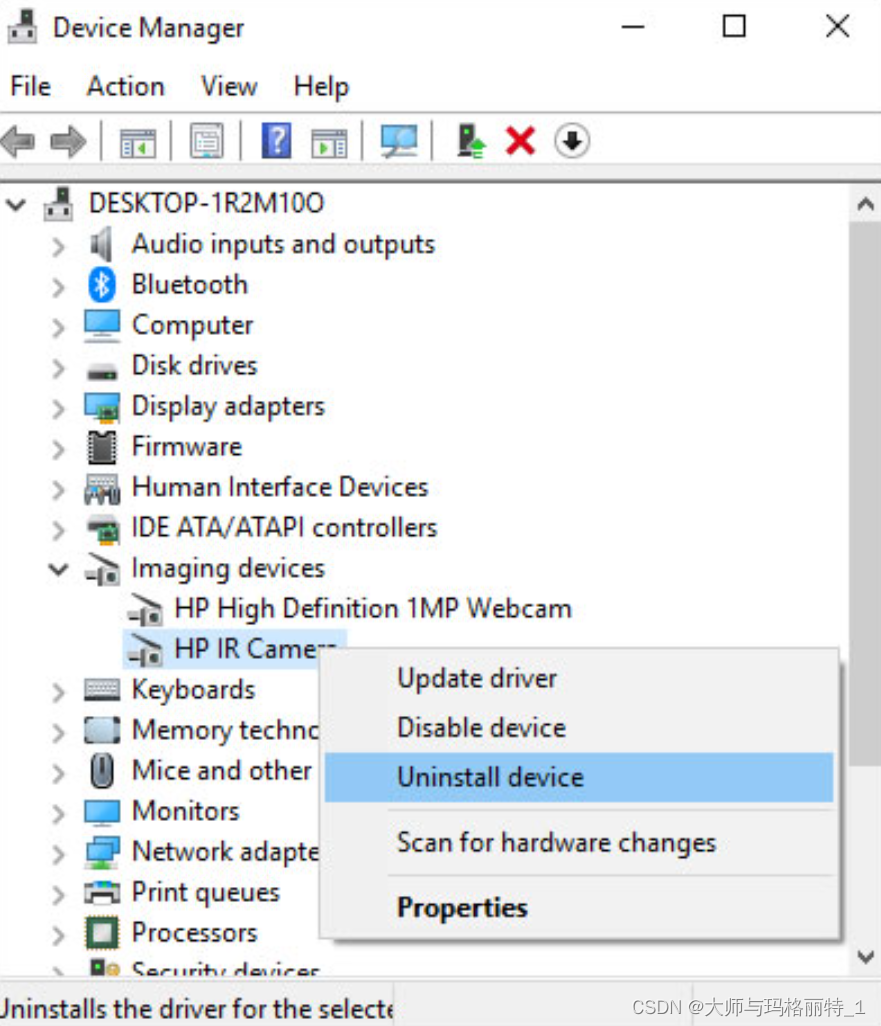Expand the Keyboards node
The height and width of the screenshot is (1026, 881).
click(x=58, y=692)
